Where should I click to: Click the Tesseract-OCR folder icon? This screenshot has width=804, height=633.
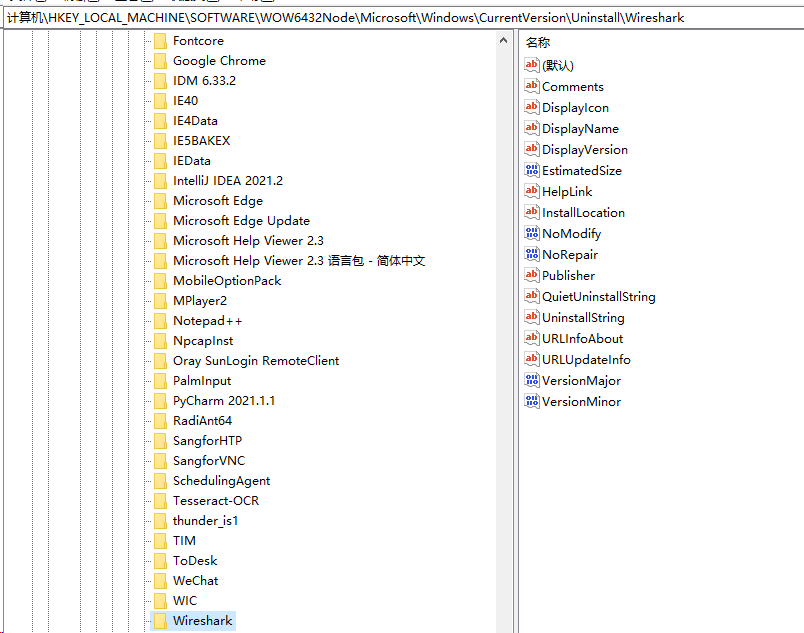pyautogui.click(x=160, y=501)
